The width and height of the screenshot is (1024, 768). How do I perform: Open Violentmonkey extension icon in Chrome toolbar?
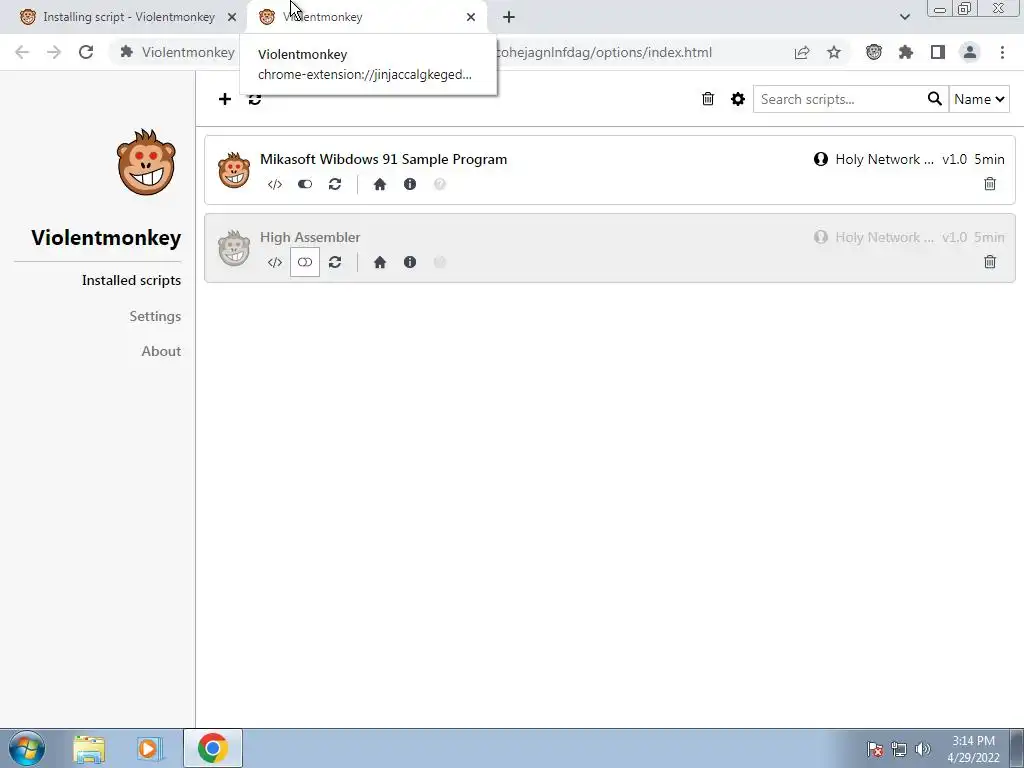pos(874,52)
